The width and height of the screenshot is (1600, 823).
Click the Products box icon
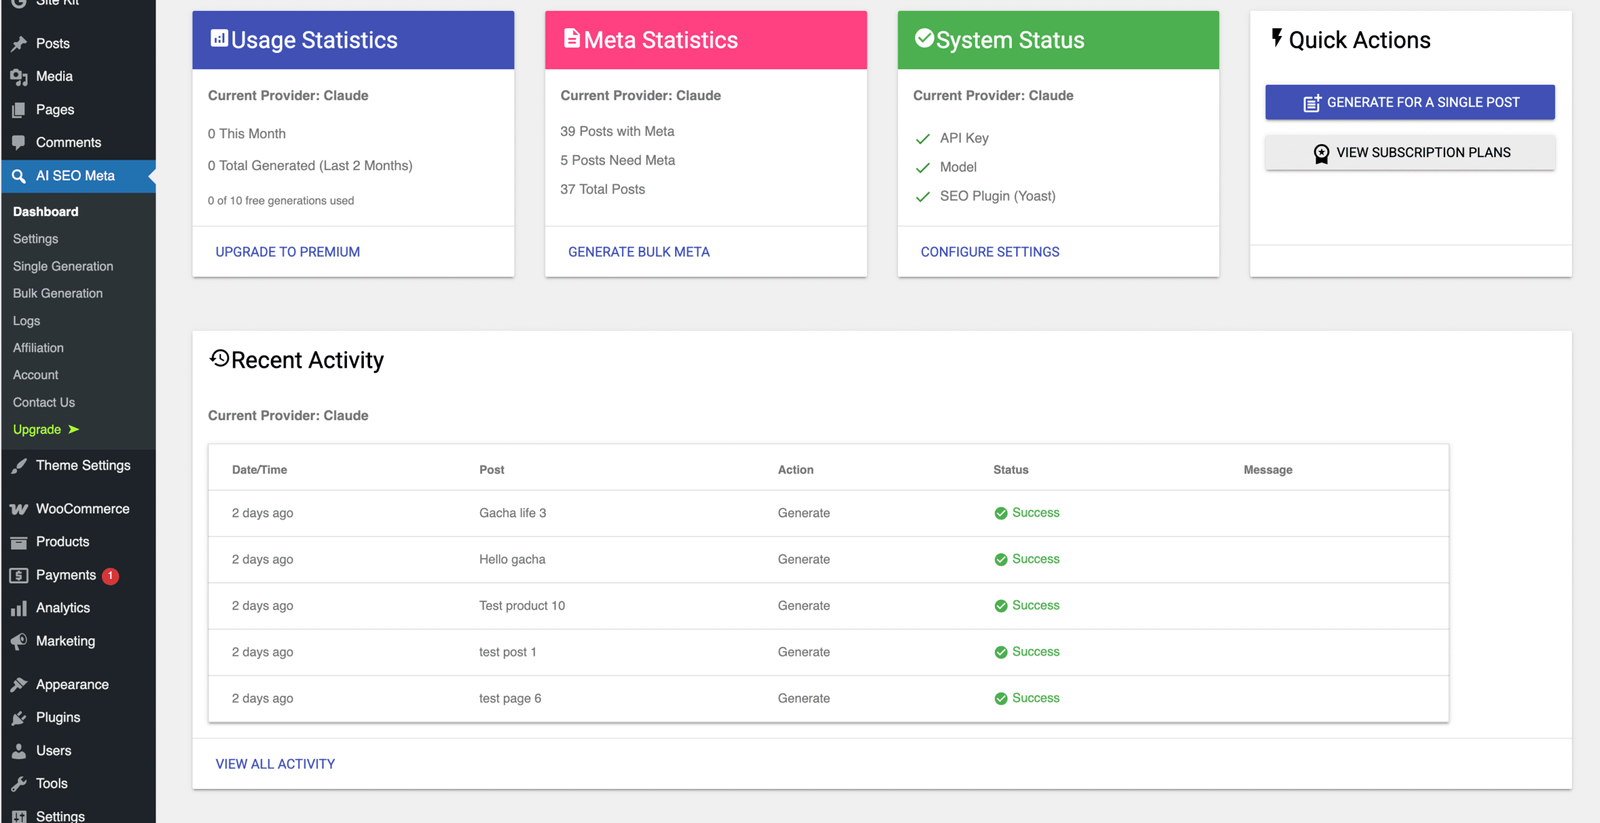click(x=19, y=542)
